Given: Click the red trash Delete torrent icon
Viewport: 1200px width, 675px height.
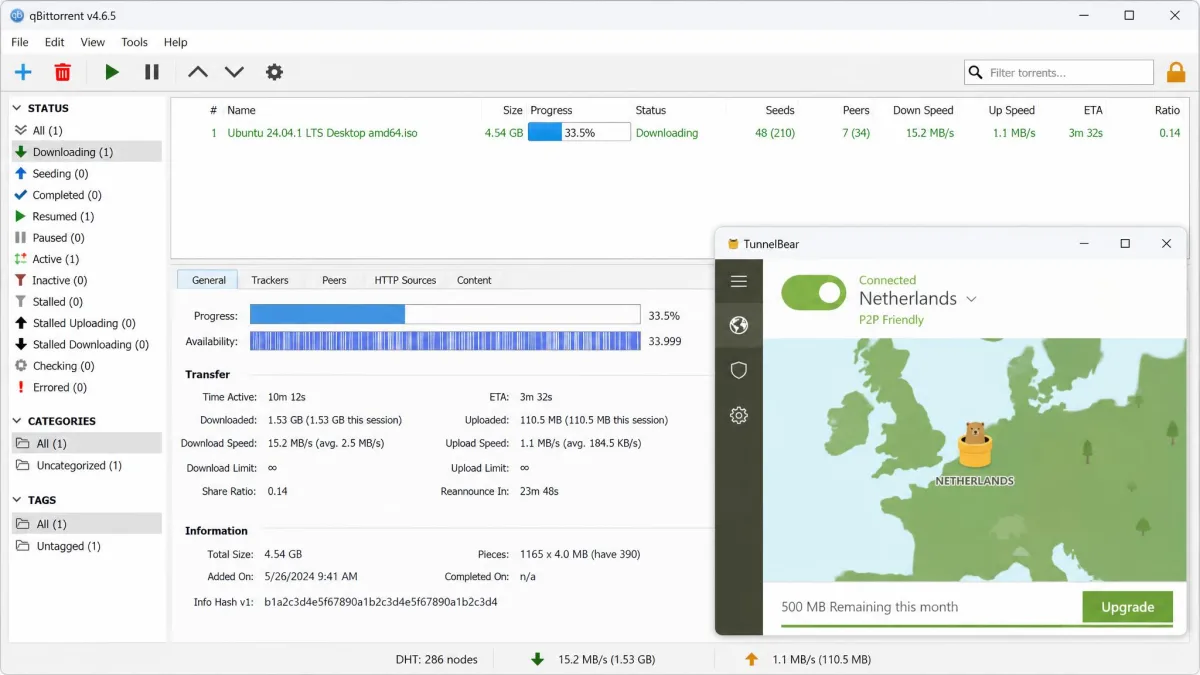Looking at the screenshot, I should pos(62,72).
